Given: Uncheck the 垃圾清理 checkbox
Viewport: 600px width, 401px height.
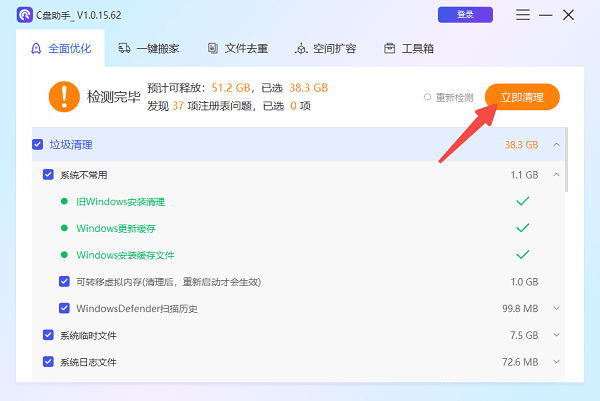Looking at the screenshot, I should (38, 145).
